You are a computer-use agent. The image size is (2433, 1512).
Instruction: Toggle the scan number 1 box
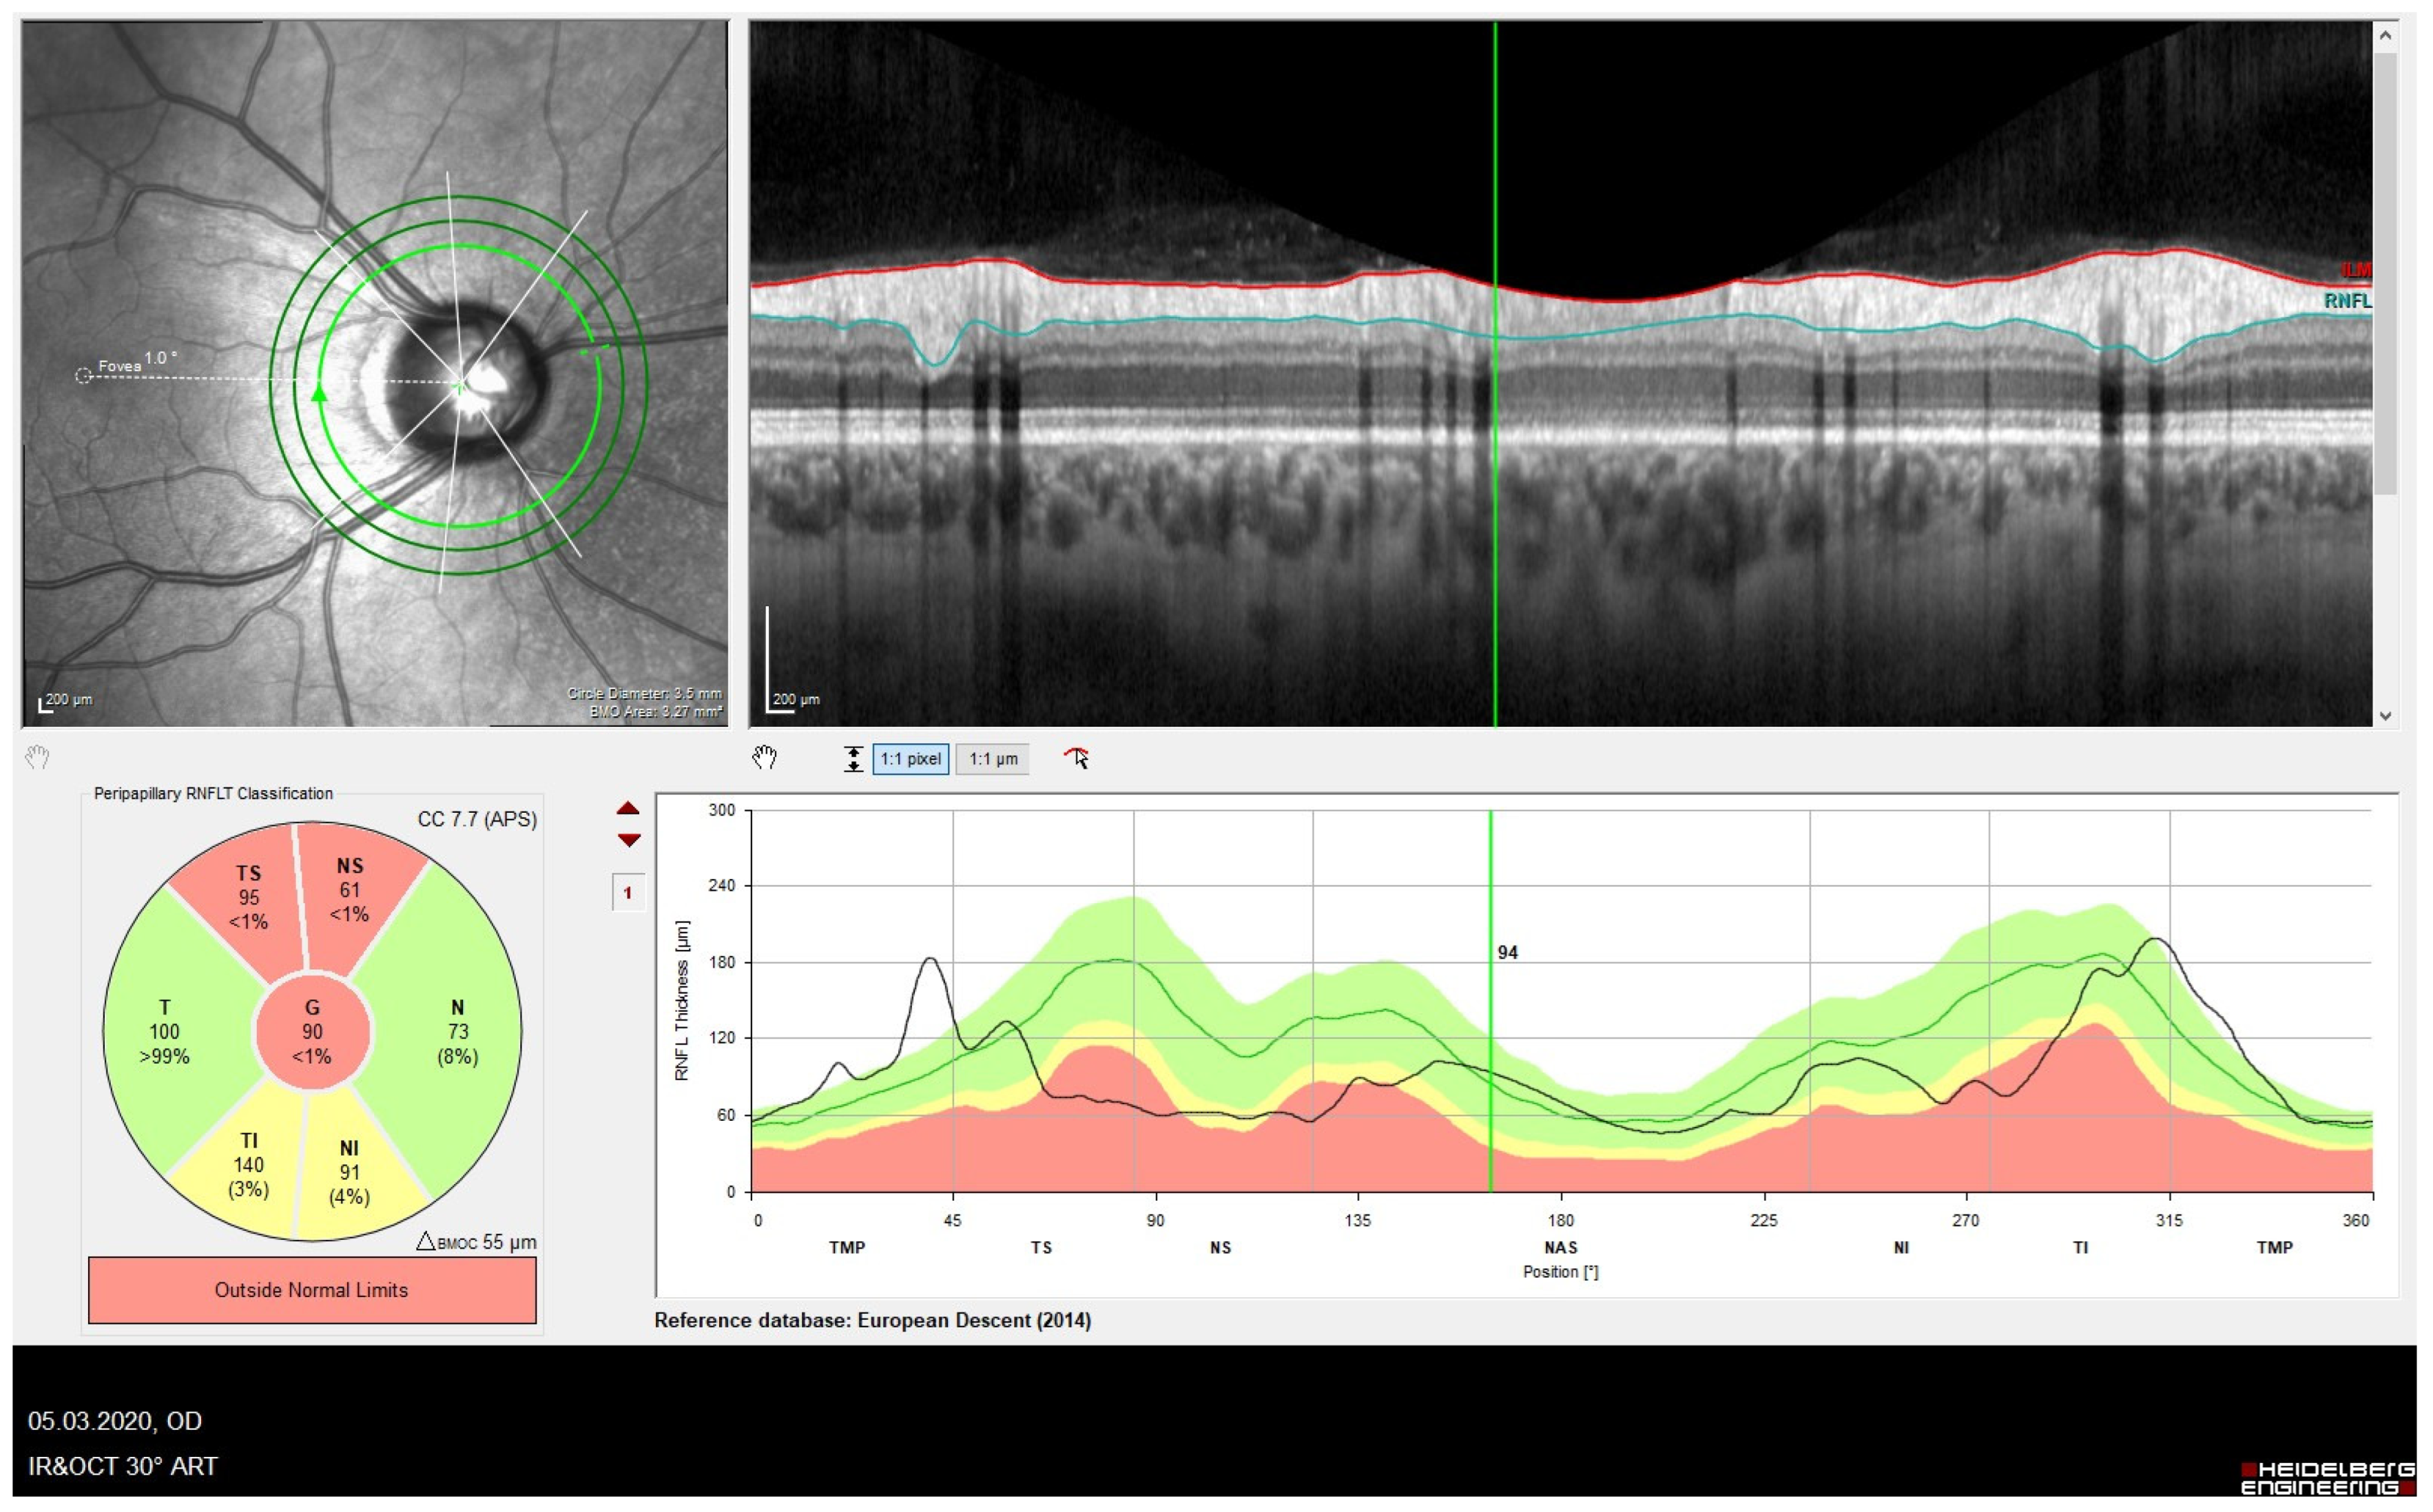tap(628, 892)
